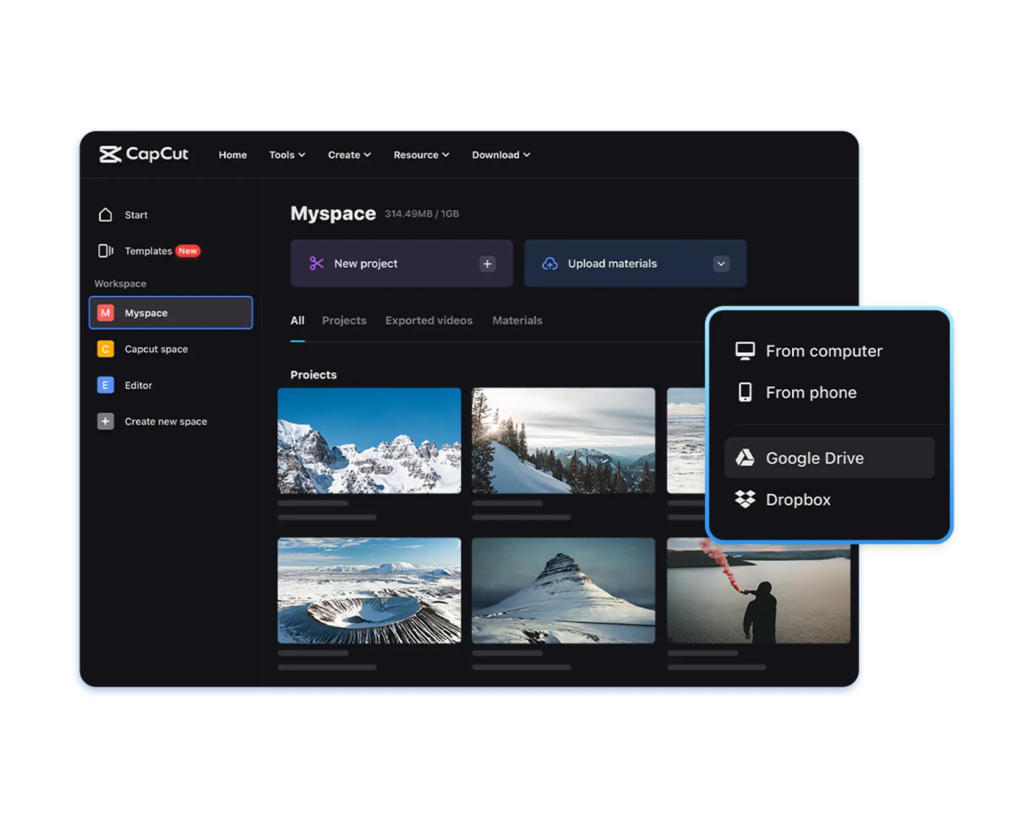Select the Templates icon in sidebar

click(x=105, y=251)
